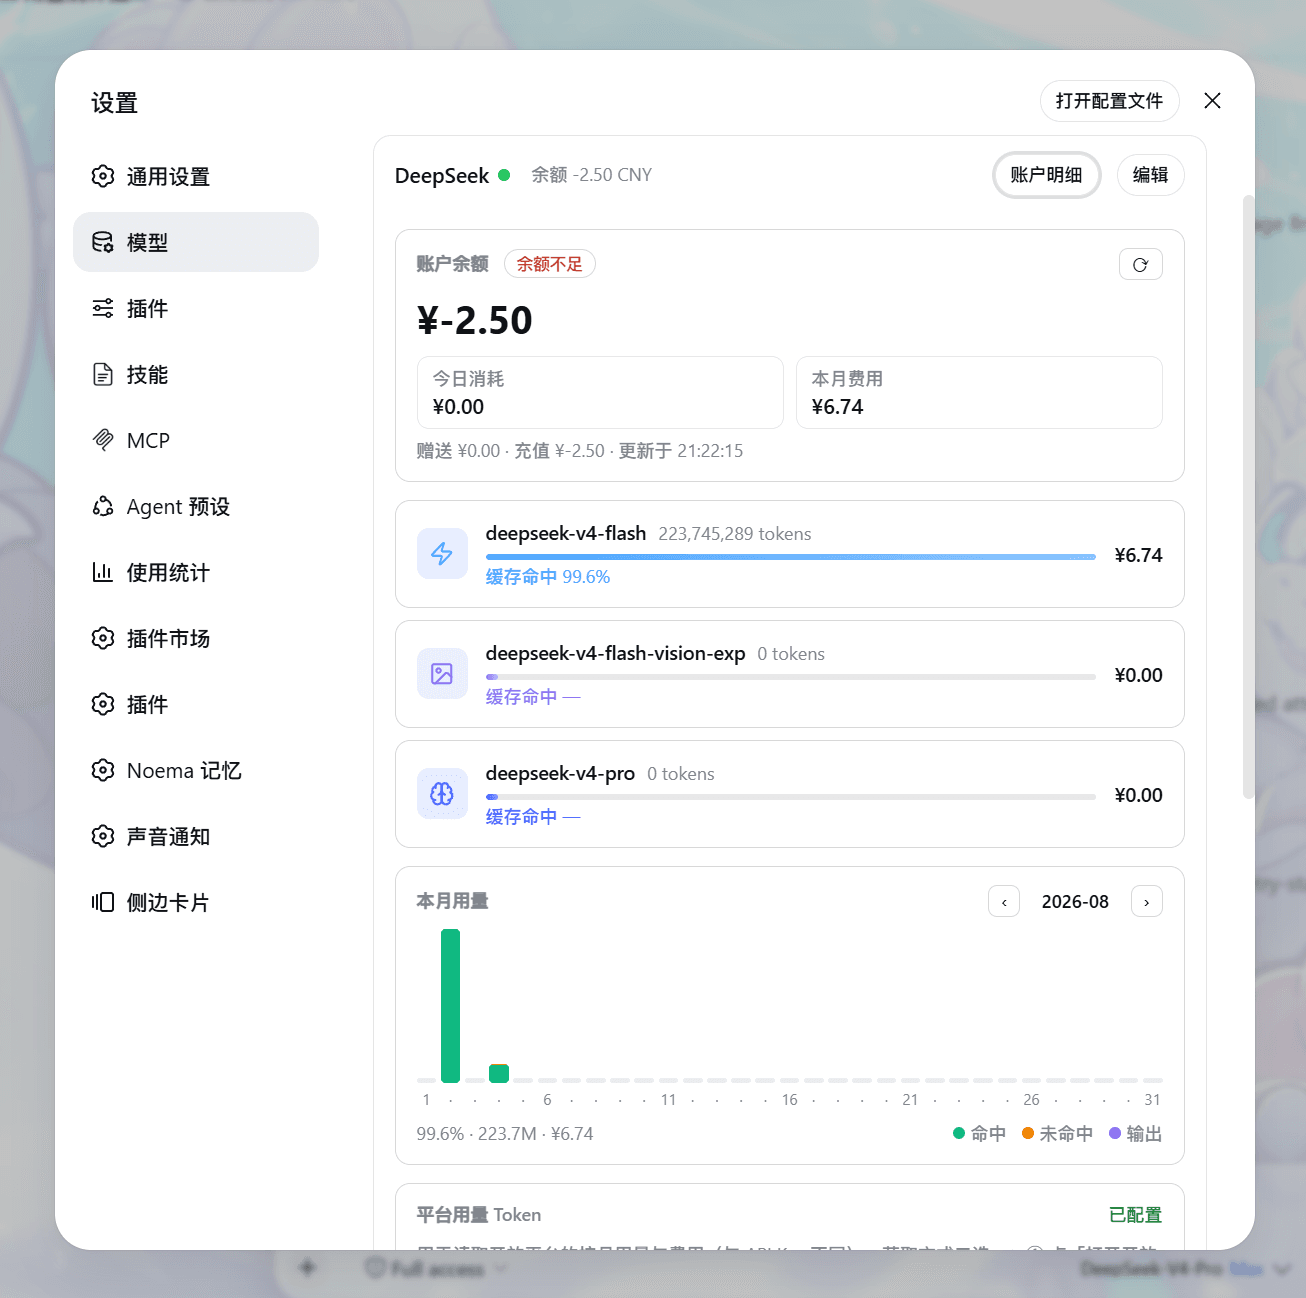Click the MCP icon in the sidebar
Viewport: 1306px width, 1298px height.
click(x=103, y=440)
